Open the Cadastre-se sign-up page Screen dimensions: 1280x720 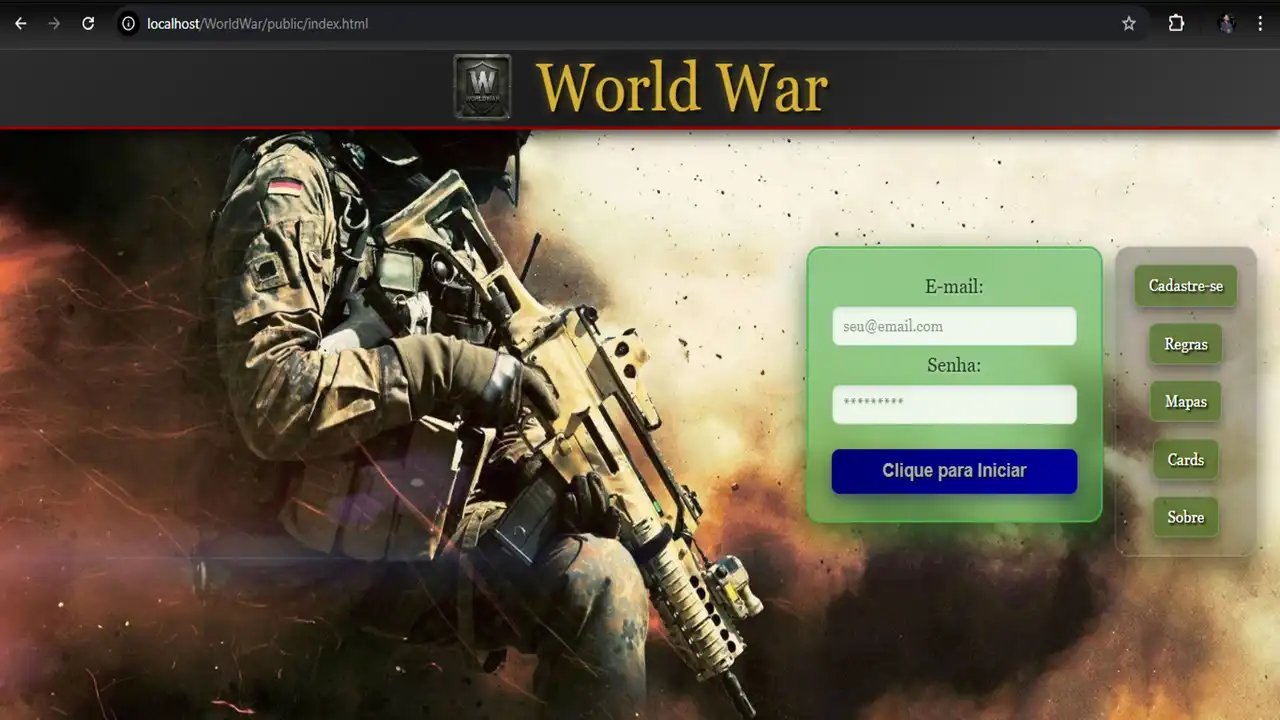point(1185,286)
